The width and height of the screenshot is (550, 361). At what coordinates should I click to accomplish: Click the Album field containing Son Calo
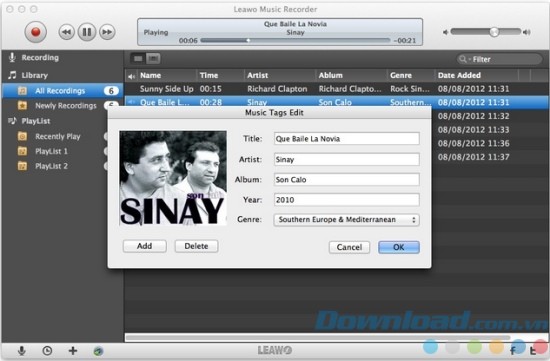click(347, 180)
